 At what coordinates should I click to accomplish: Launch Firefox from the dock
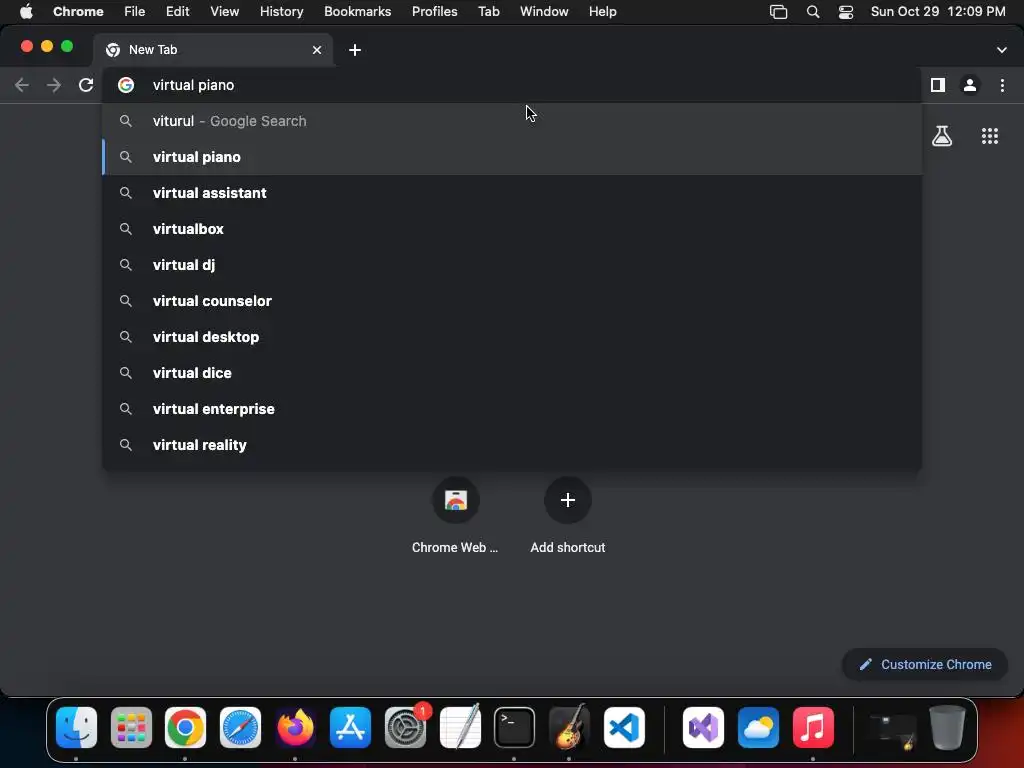click(295, 728)
